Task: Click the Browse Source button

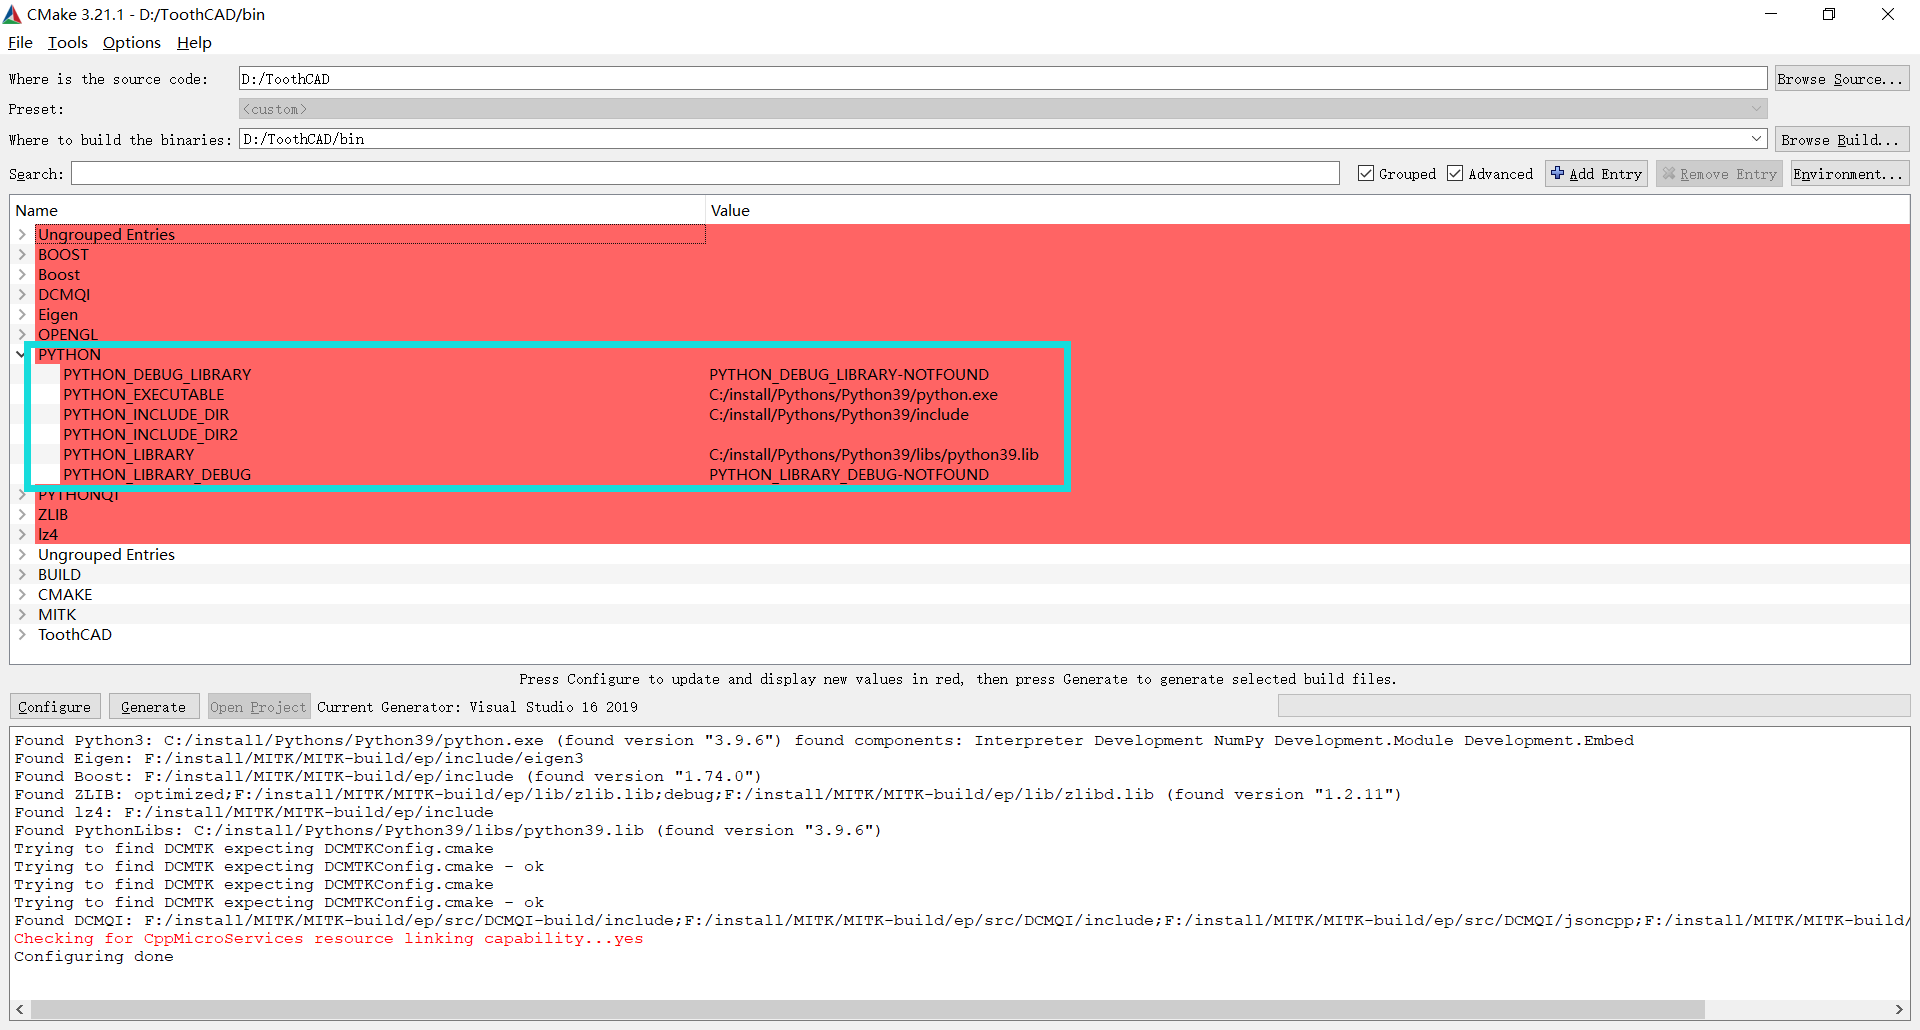Action: (1840, 79)
